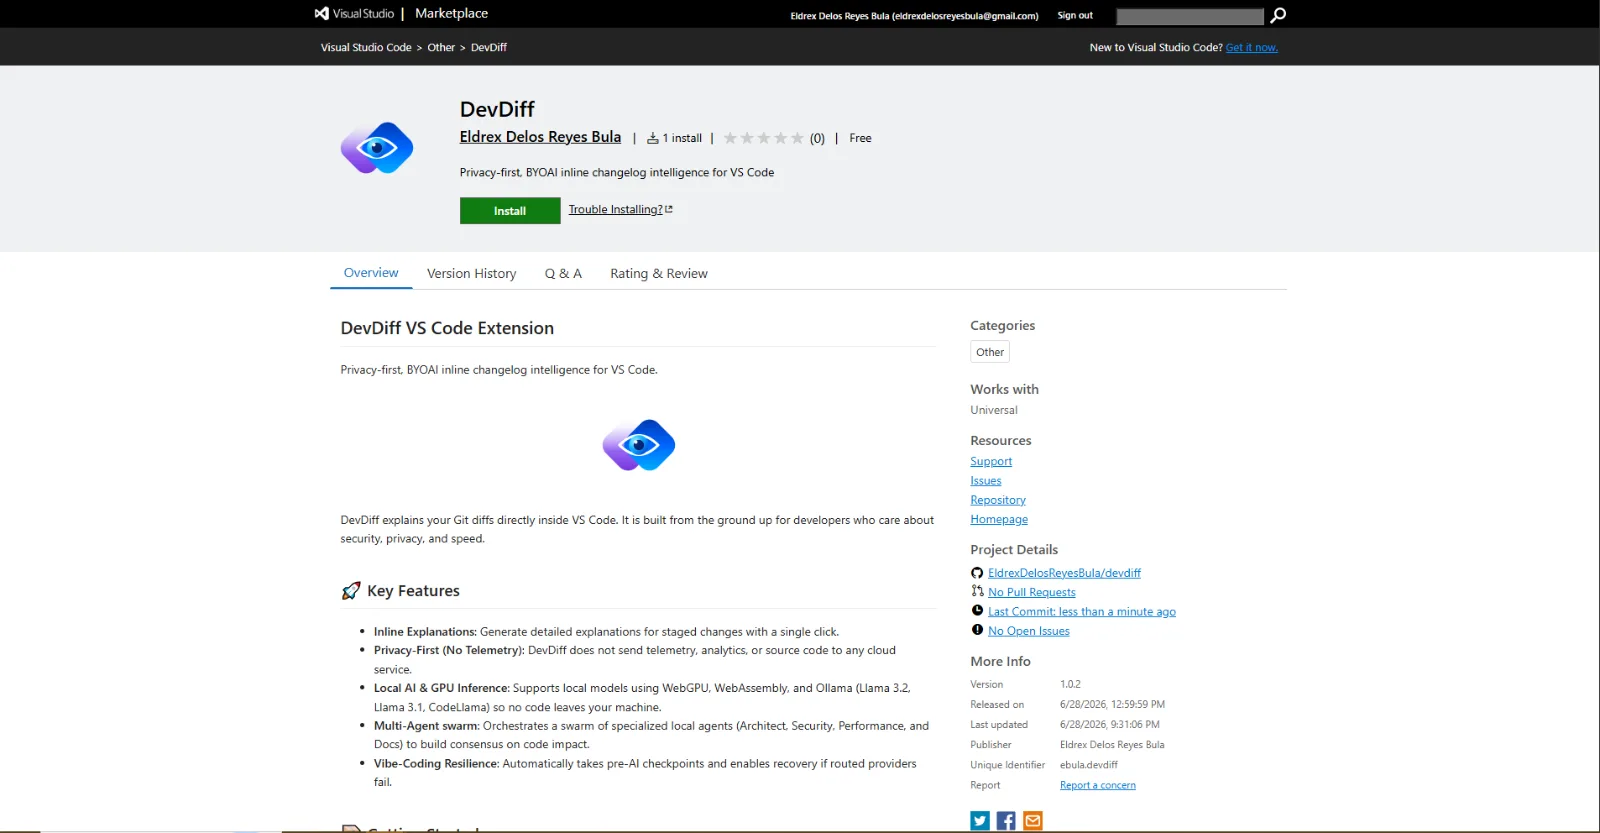Open EldrexDelosReyesBula/devdiff repository link

pos(1064,573)
